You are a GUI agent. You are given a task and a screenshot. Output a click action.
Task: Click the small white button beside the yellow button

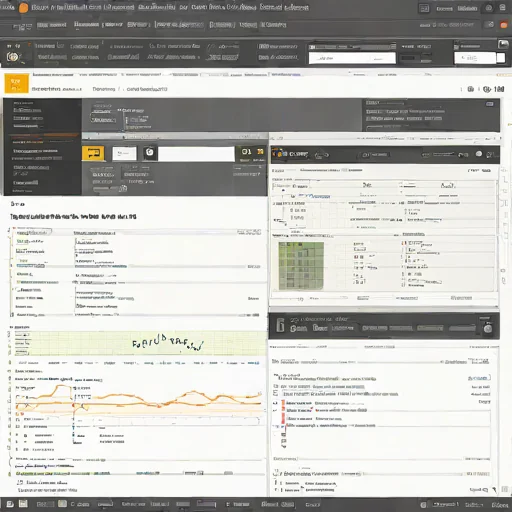click(124, 154)
